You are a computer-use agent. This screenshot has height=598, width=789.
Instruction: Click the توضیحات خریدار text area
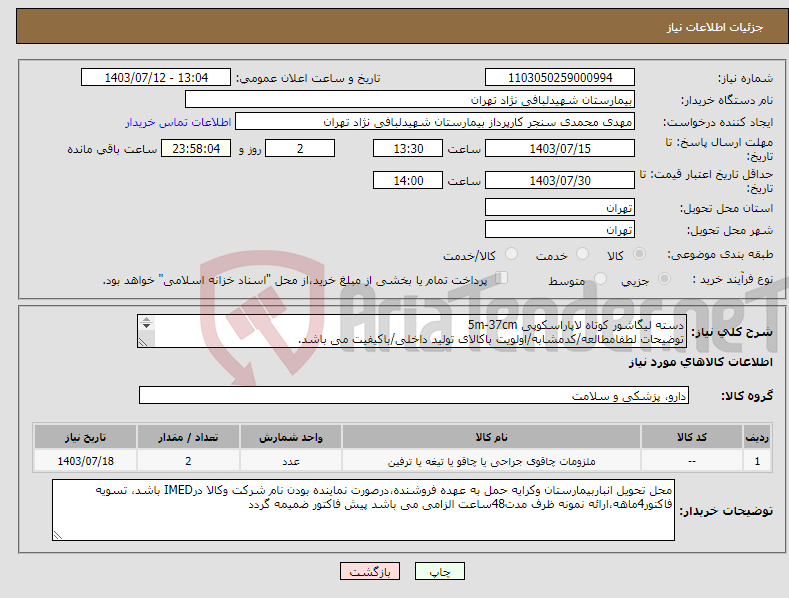(363, 510)
